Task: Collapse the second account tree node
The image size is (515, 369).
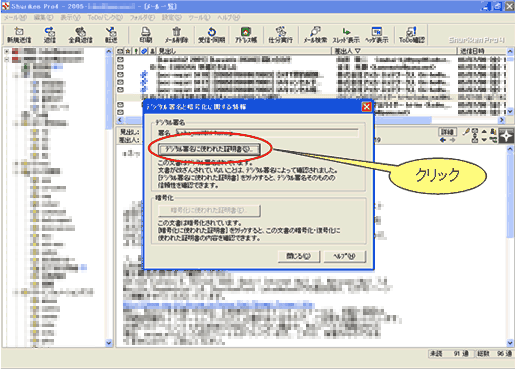Action: (x=6, y=60)
